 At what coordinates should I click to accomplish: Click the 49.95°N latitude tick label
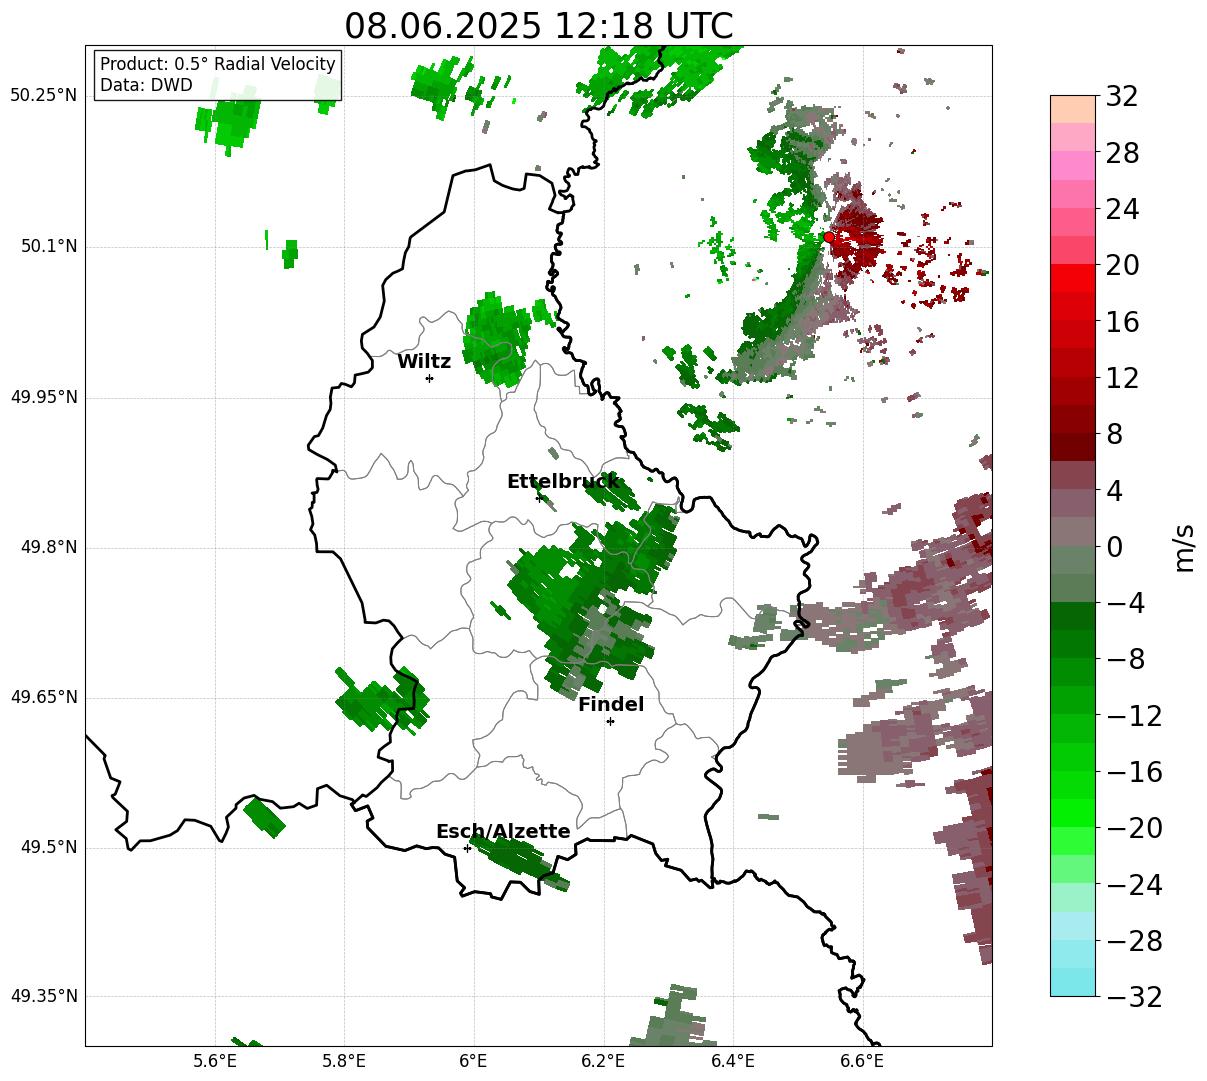tap(43, 397)
